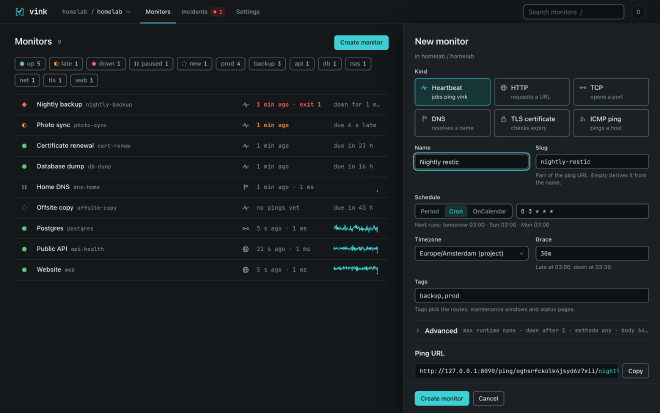Viewport: 660px width, 413px height.
Task: Click the Public API latency sparkline
Action: tap(356, 249)
